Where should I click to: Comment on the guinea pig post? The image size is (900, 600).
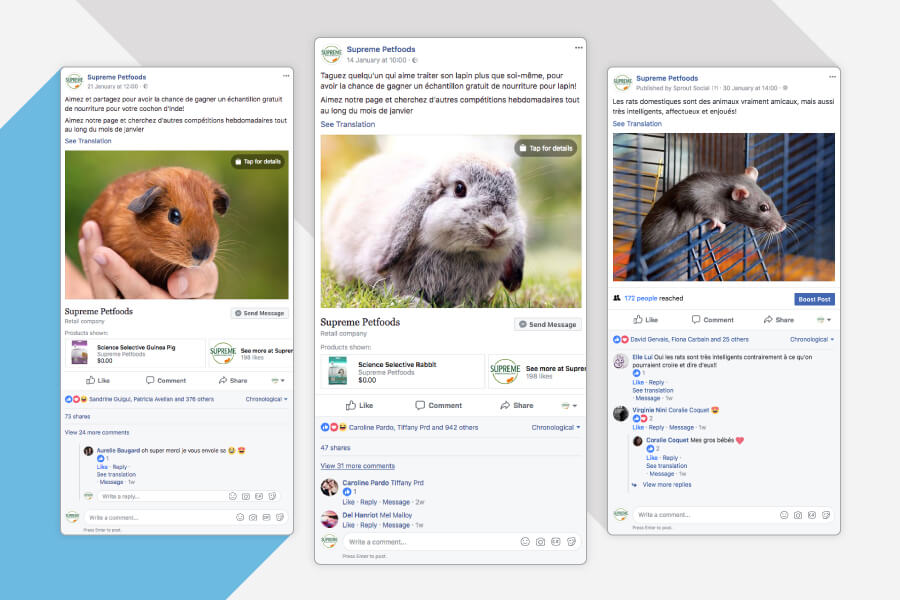coord(166,380)
